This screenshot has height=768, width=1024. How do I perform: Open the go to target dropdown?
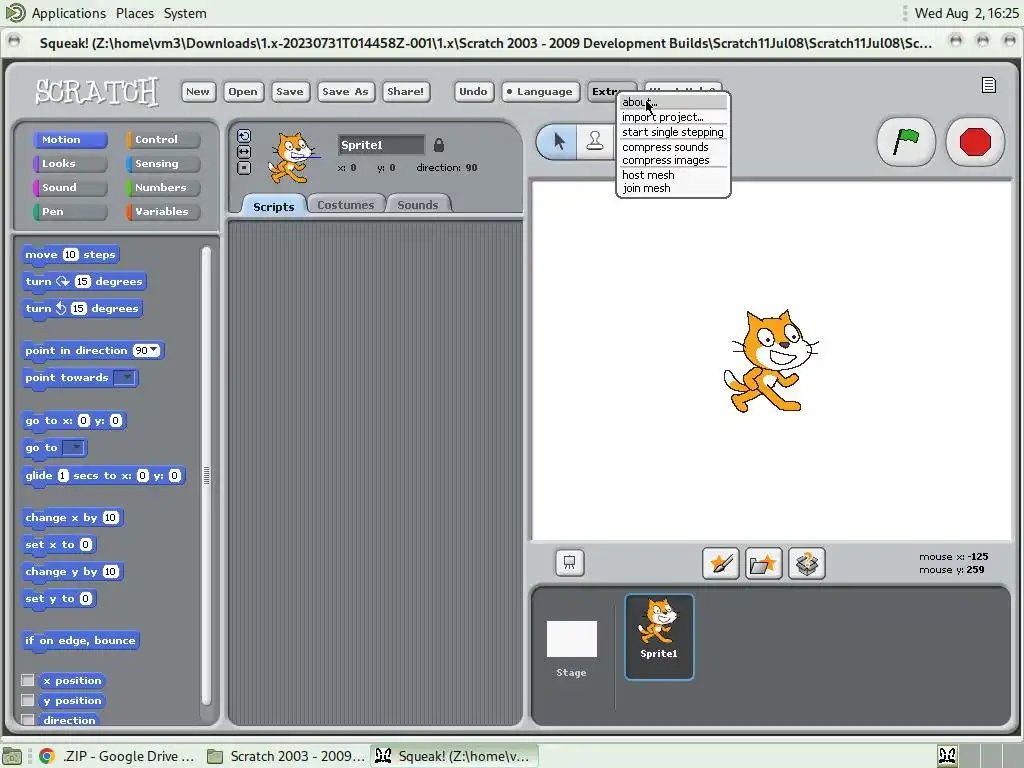click(73, 448)
